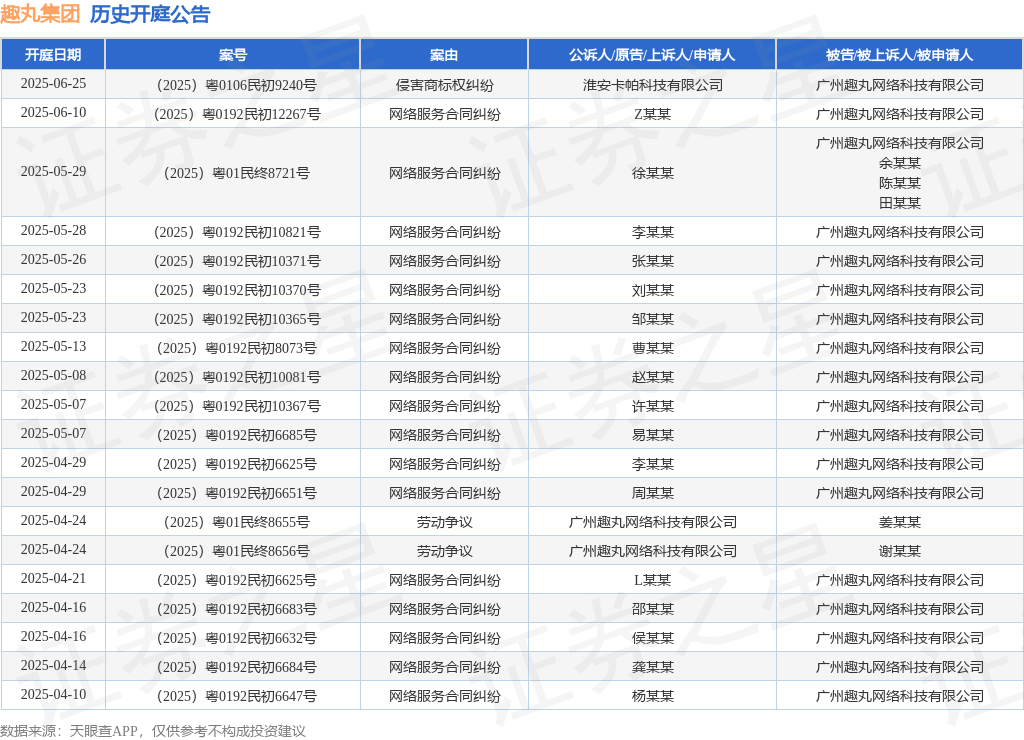1024x740 pixels.
Task: Click the 趣丸集团 title text
Action: click(40, 14)
